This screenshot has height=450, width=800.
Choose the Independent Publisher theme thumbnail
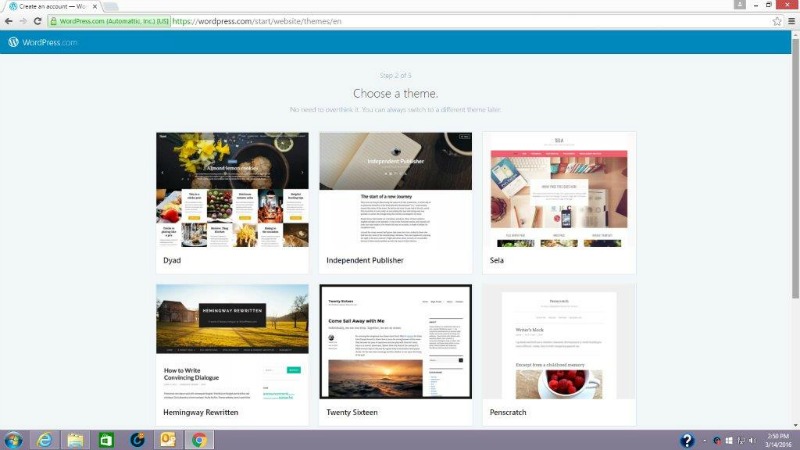[395, 190]
